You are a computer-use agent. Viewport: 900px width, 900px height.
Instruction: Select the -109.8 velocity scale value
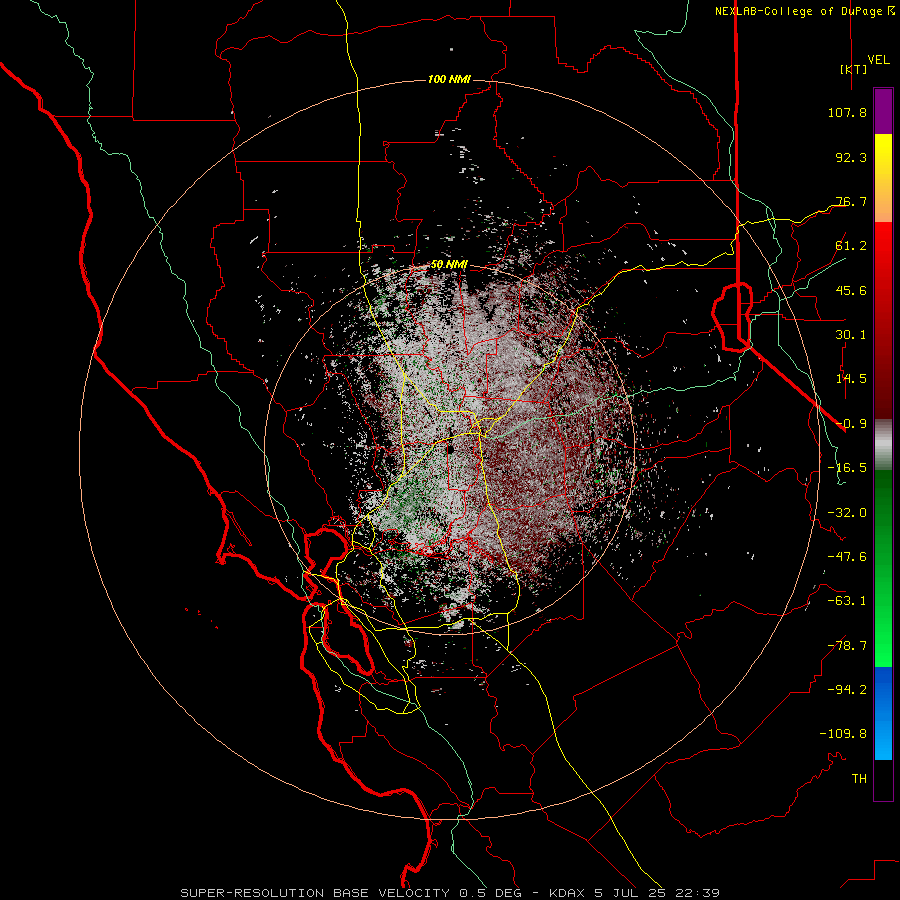point(843,734)
